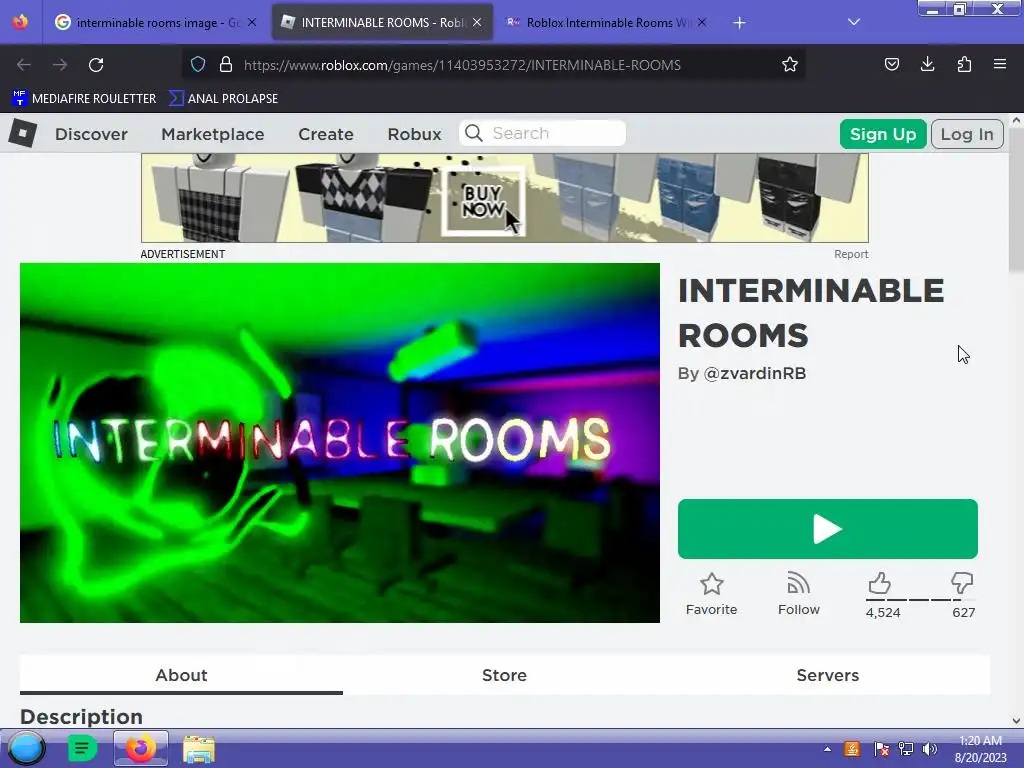Open the Start menu orb
The width and height of the screenshot is (1024, 768).
(26, 748)
